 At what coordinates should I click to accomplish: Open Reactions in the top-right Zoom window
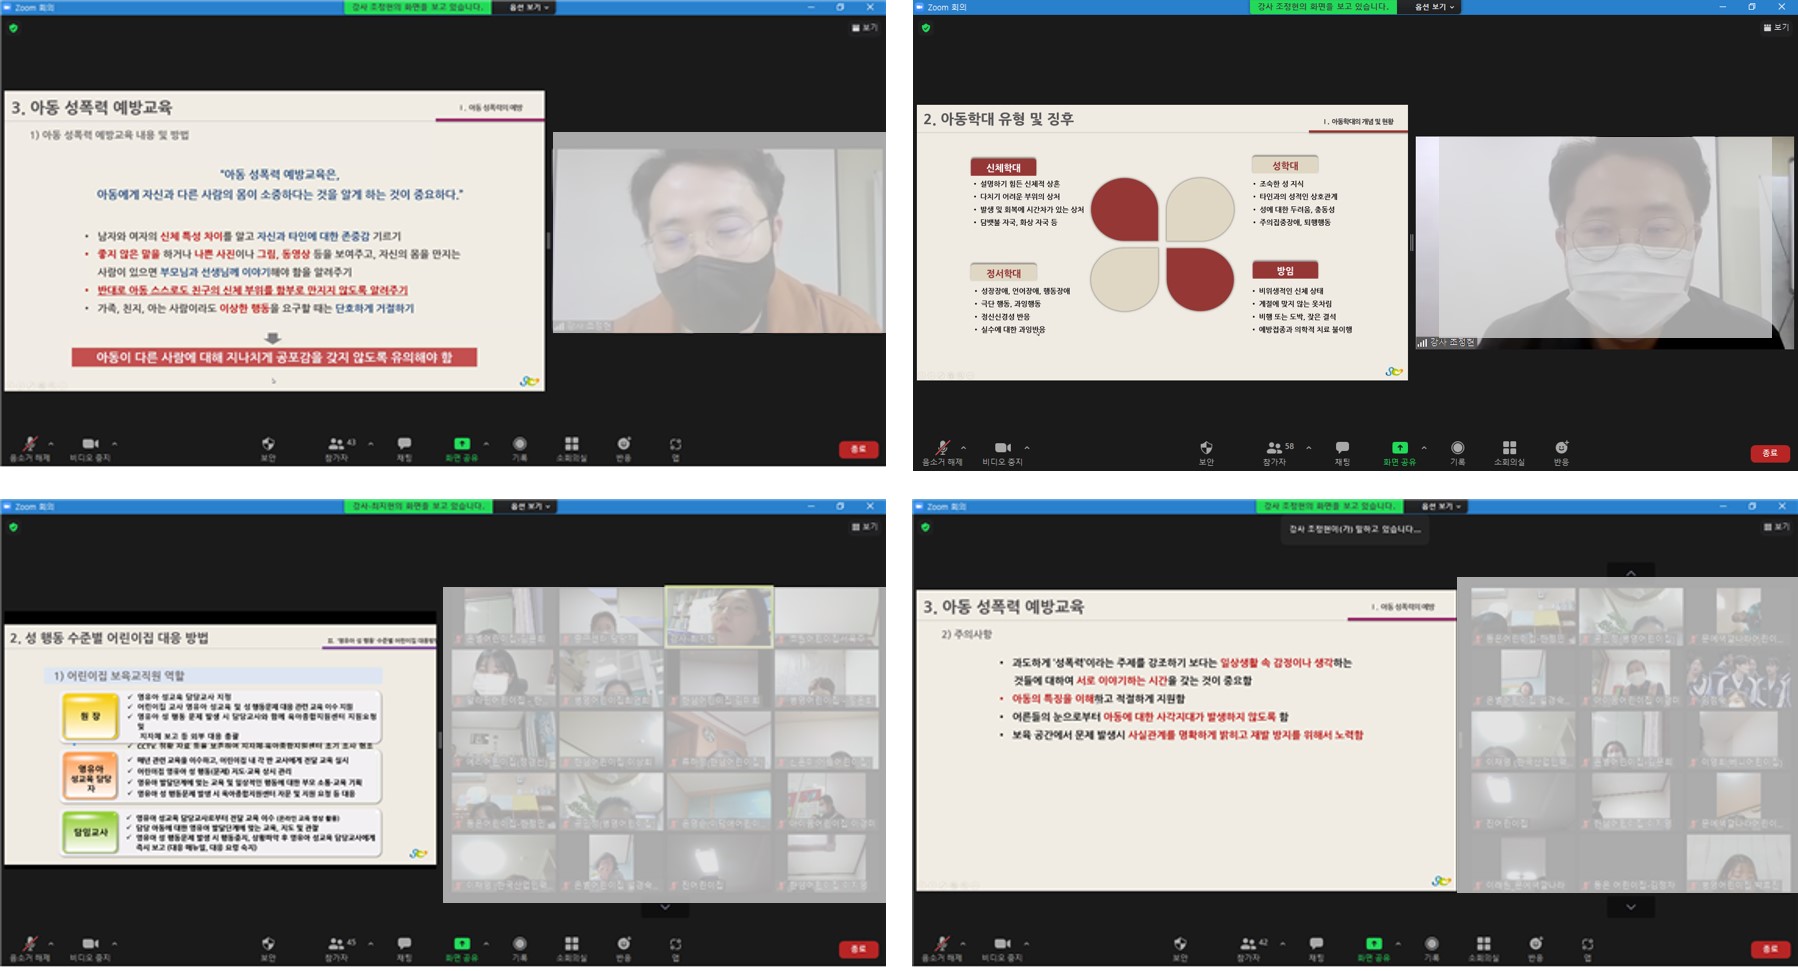tap(1561, 451)
